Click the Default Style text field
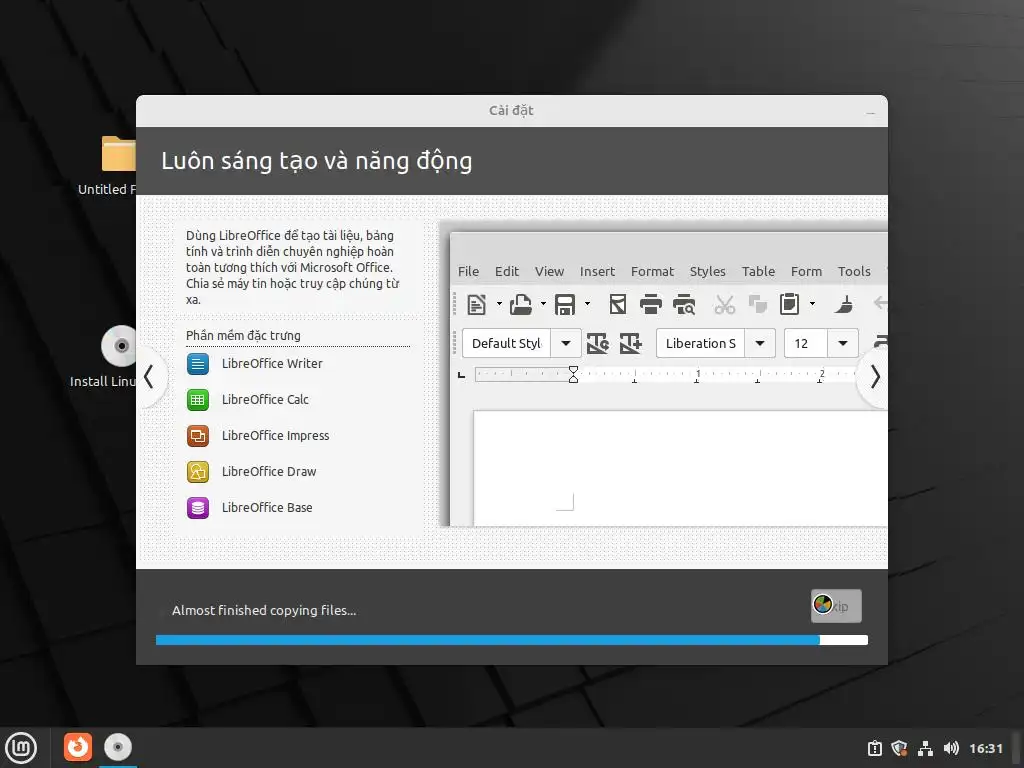 pyautogui.click(x=507, y=344)
